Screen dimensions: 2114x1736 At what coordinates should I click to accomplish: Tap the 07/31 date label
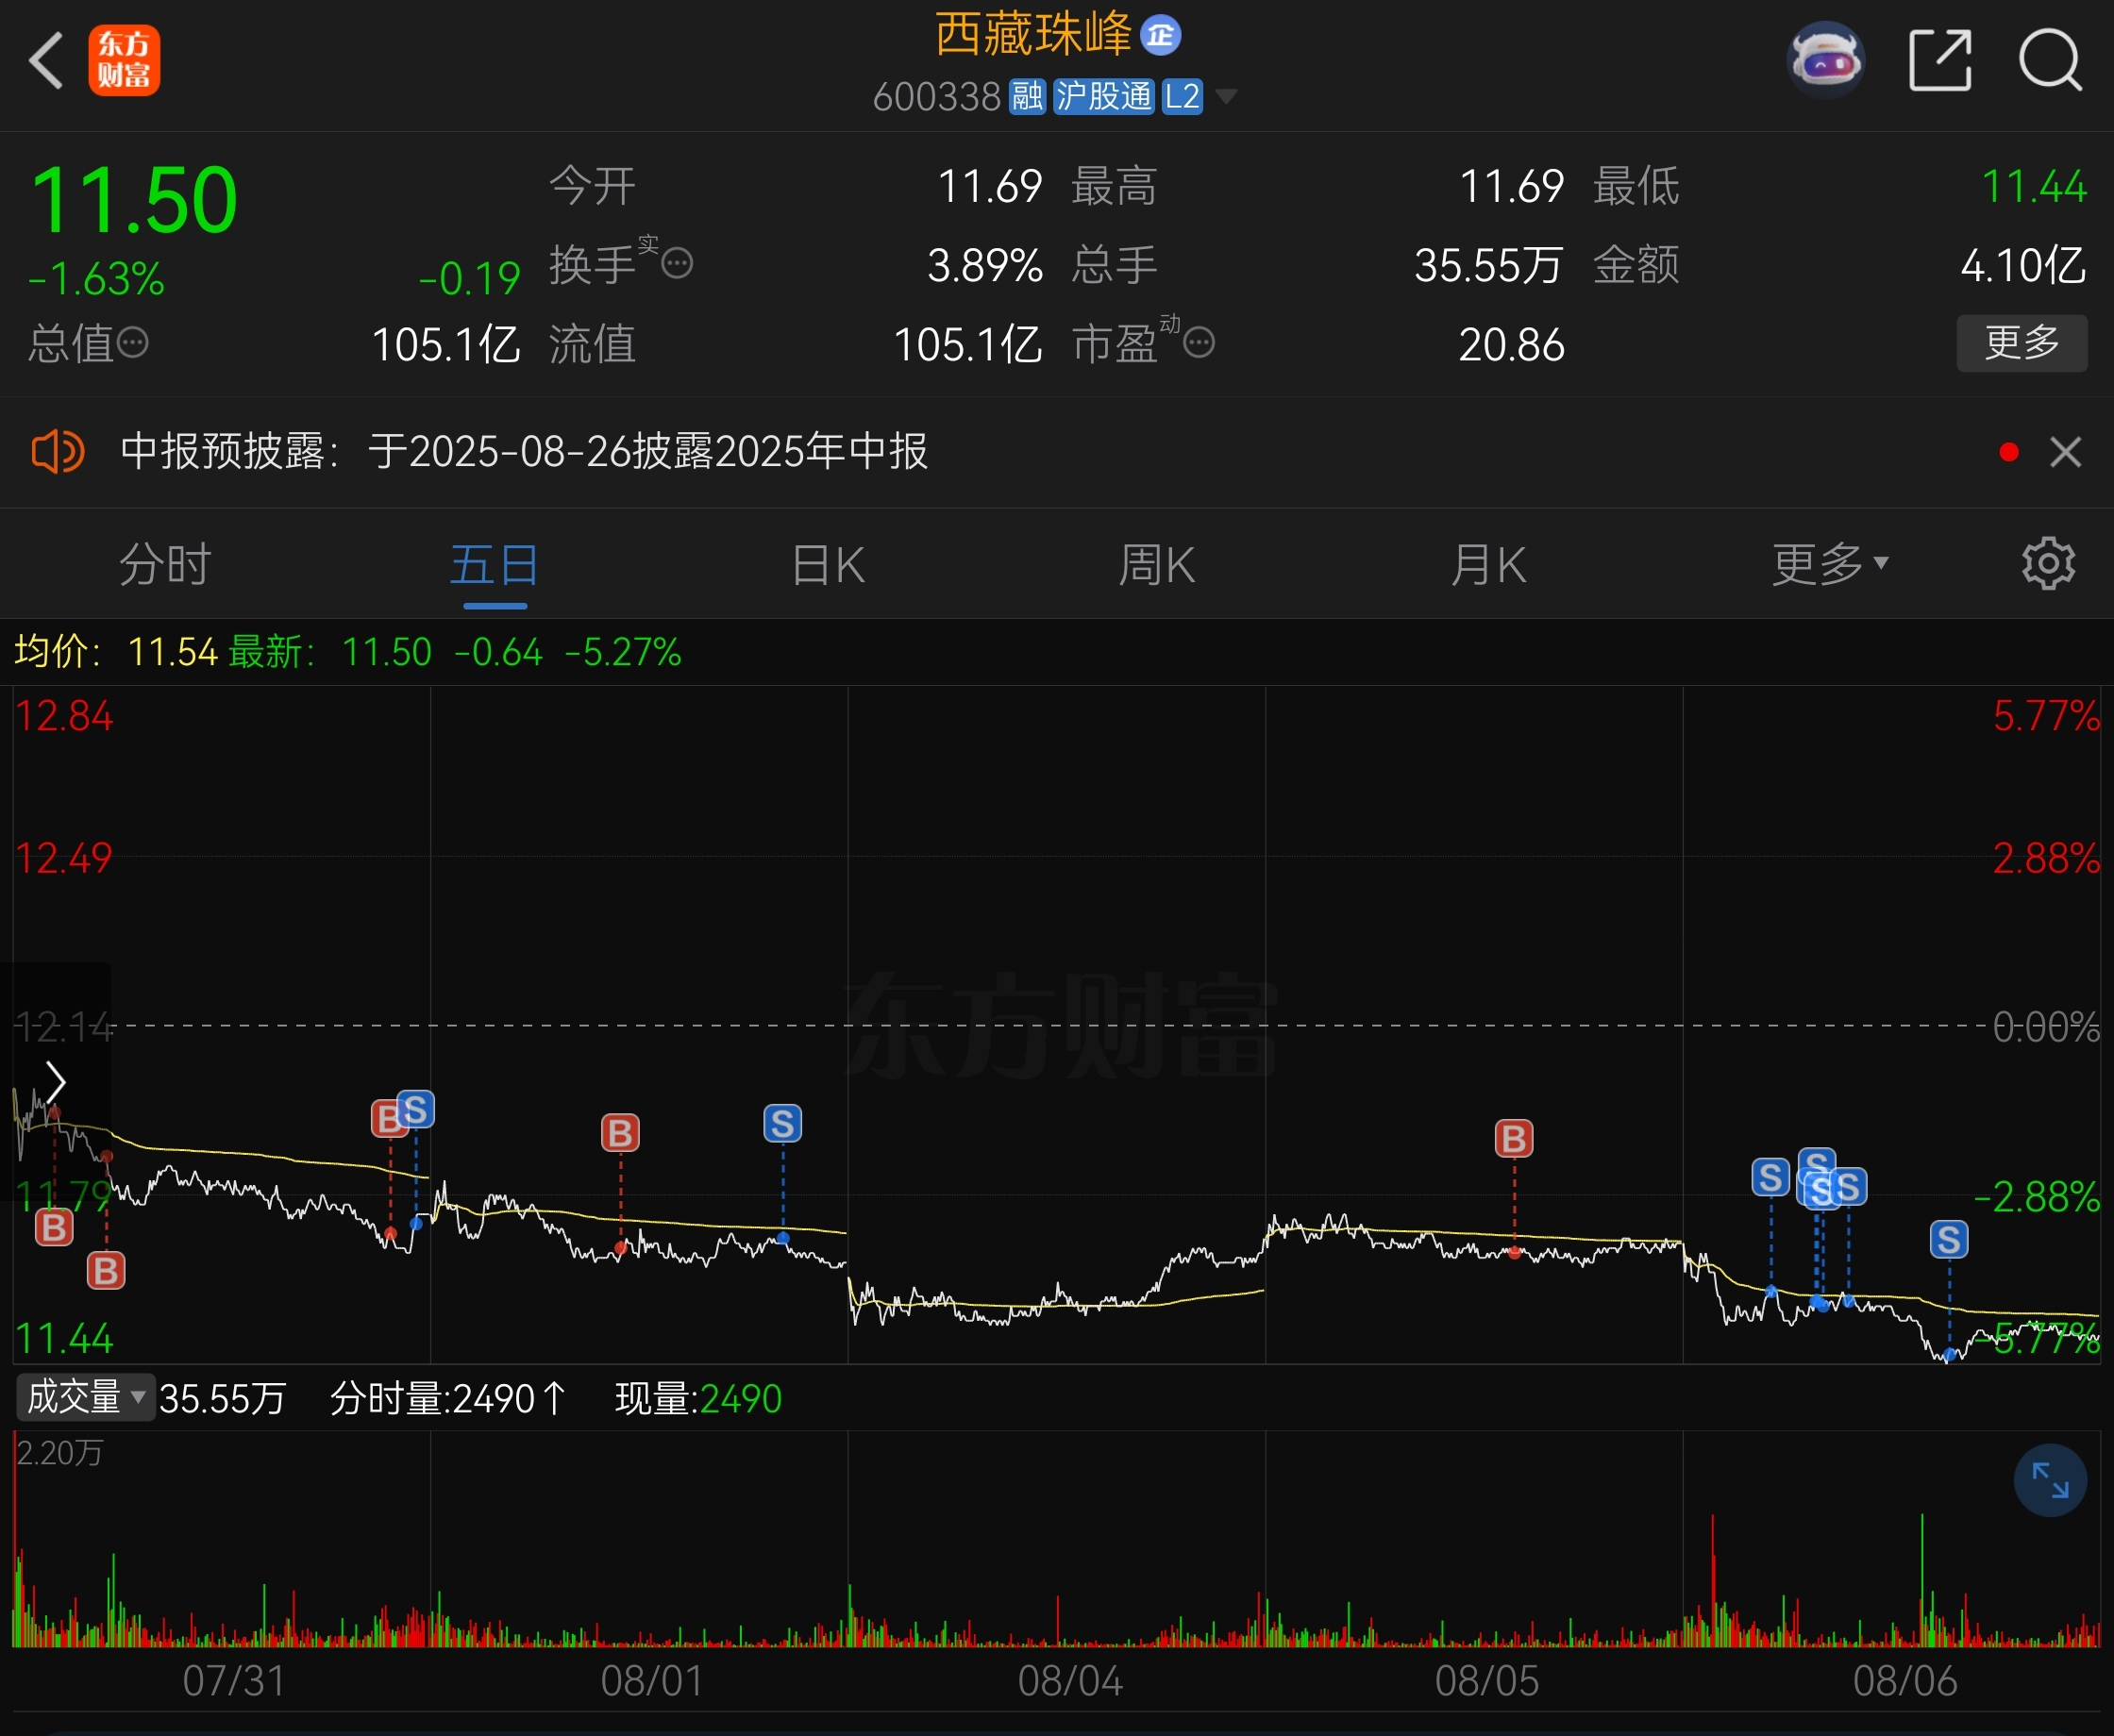point(234,1681)
